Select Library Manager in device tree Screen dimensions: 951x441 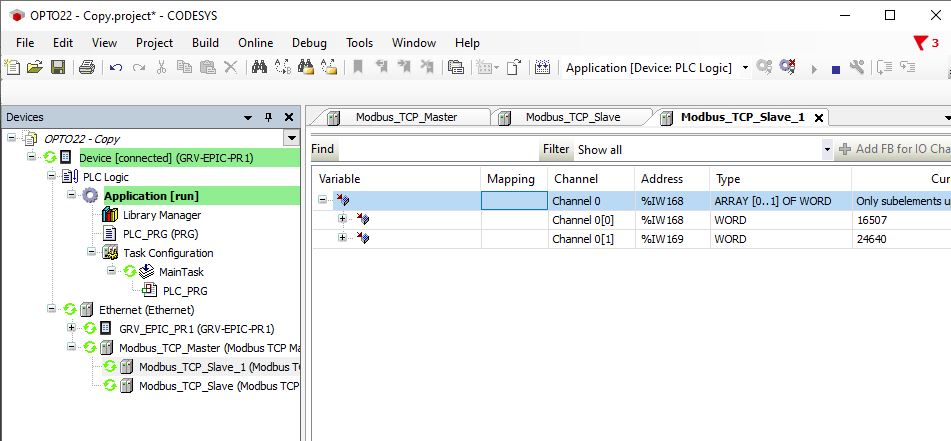coord(161,215)
